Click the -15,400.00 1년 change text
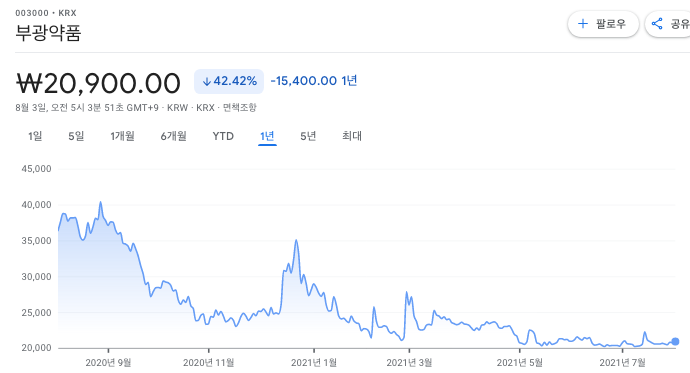The height and width of the screenshot is (373, 690). [x=314, y=81]
